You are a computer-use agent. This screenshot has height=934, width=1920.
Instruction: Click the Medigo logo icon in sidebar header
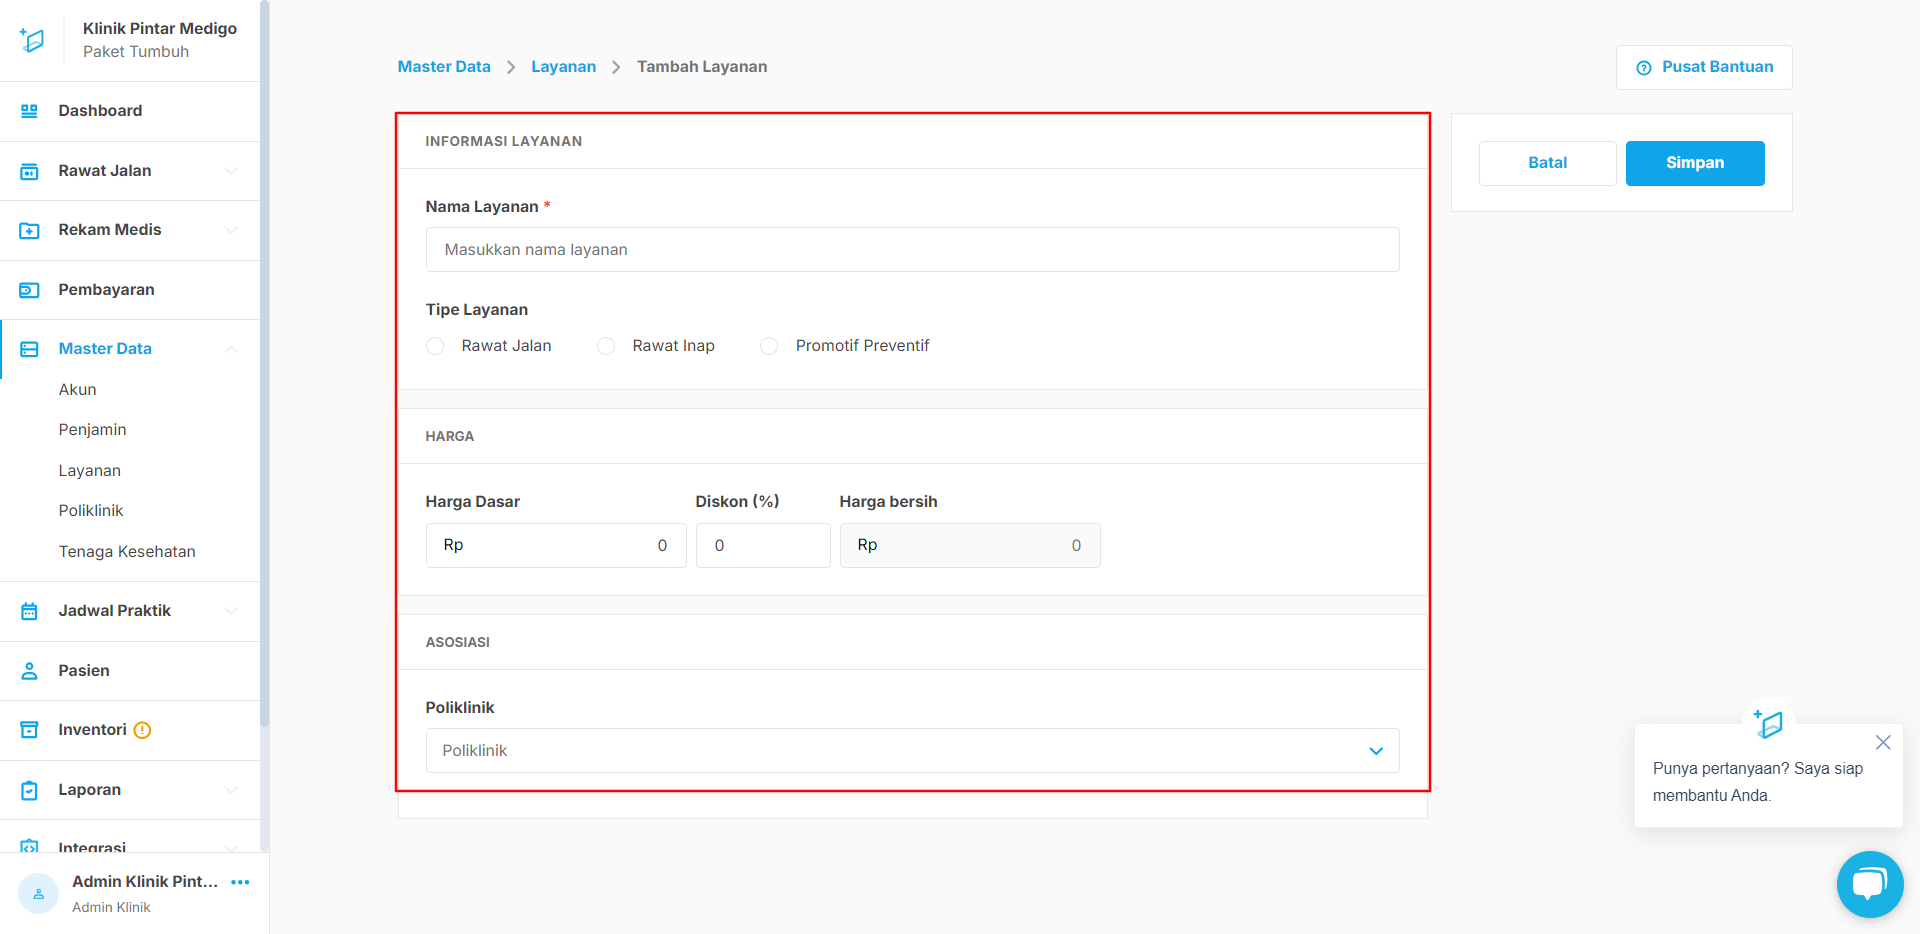click(x=32, y=40)
